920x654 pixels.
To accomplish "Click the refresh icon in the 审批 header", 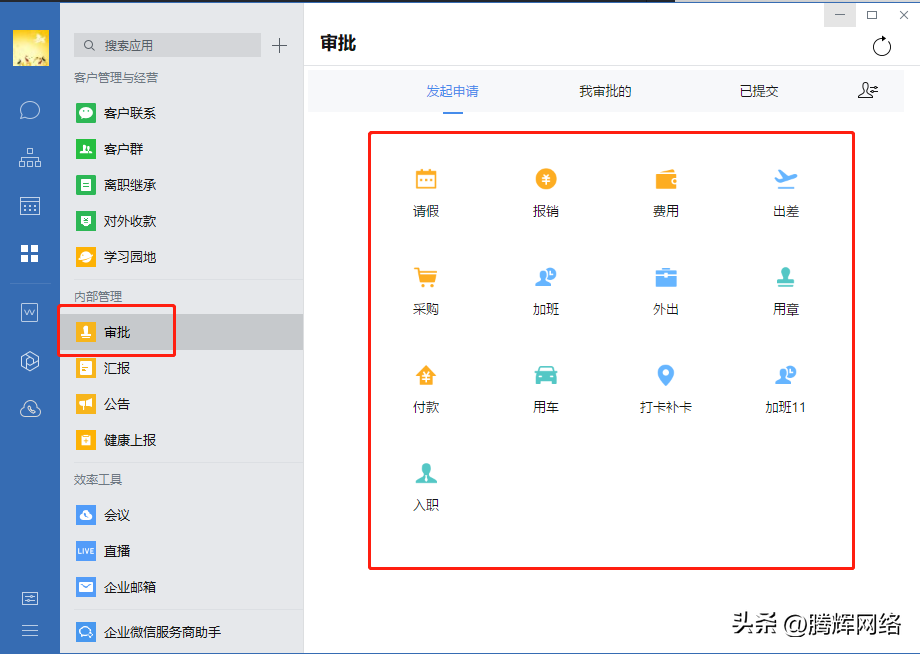I will coord(881,46).
